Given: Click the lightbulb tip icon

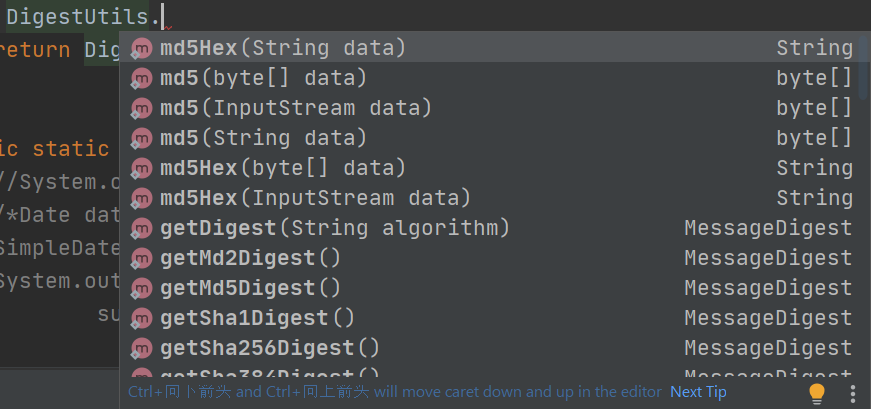Looking at the screenshot, I should tap(817, 393).
